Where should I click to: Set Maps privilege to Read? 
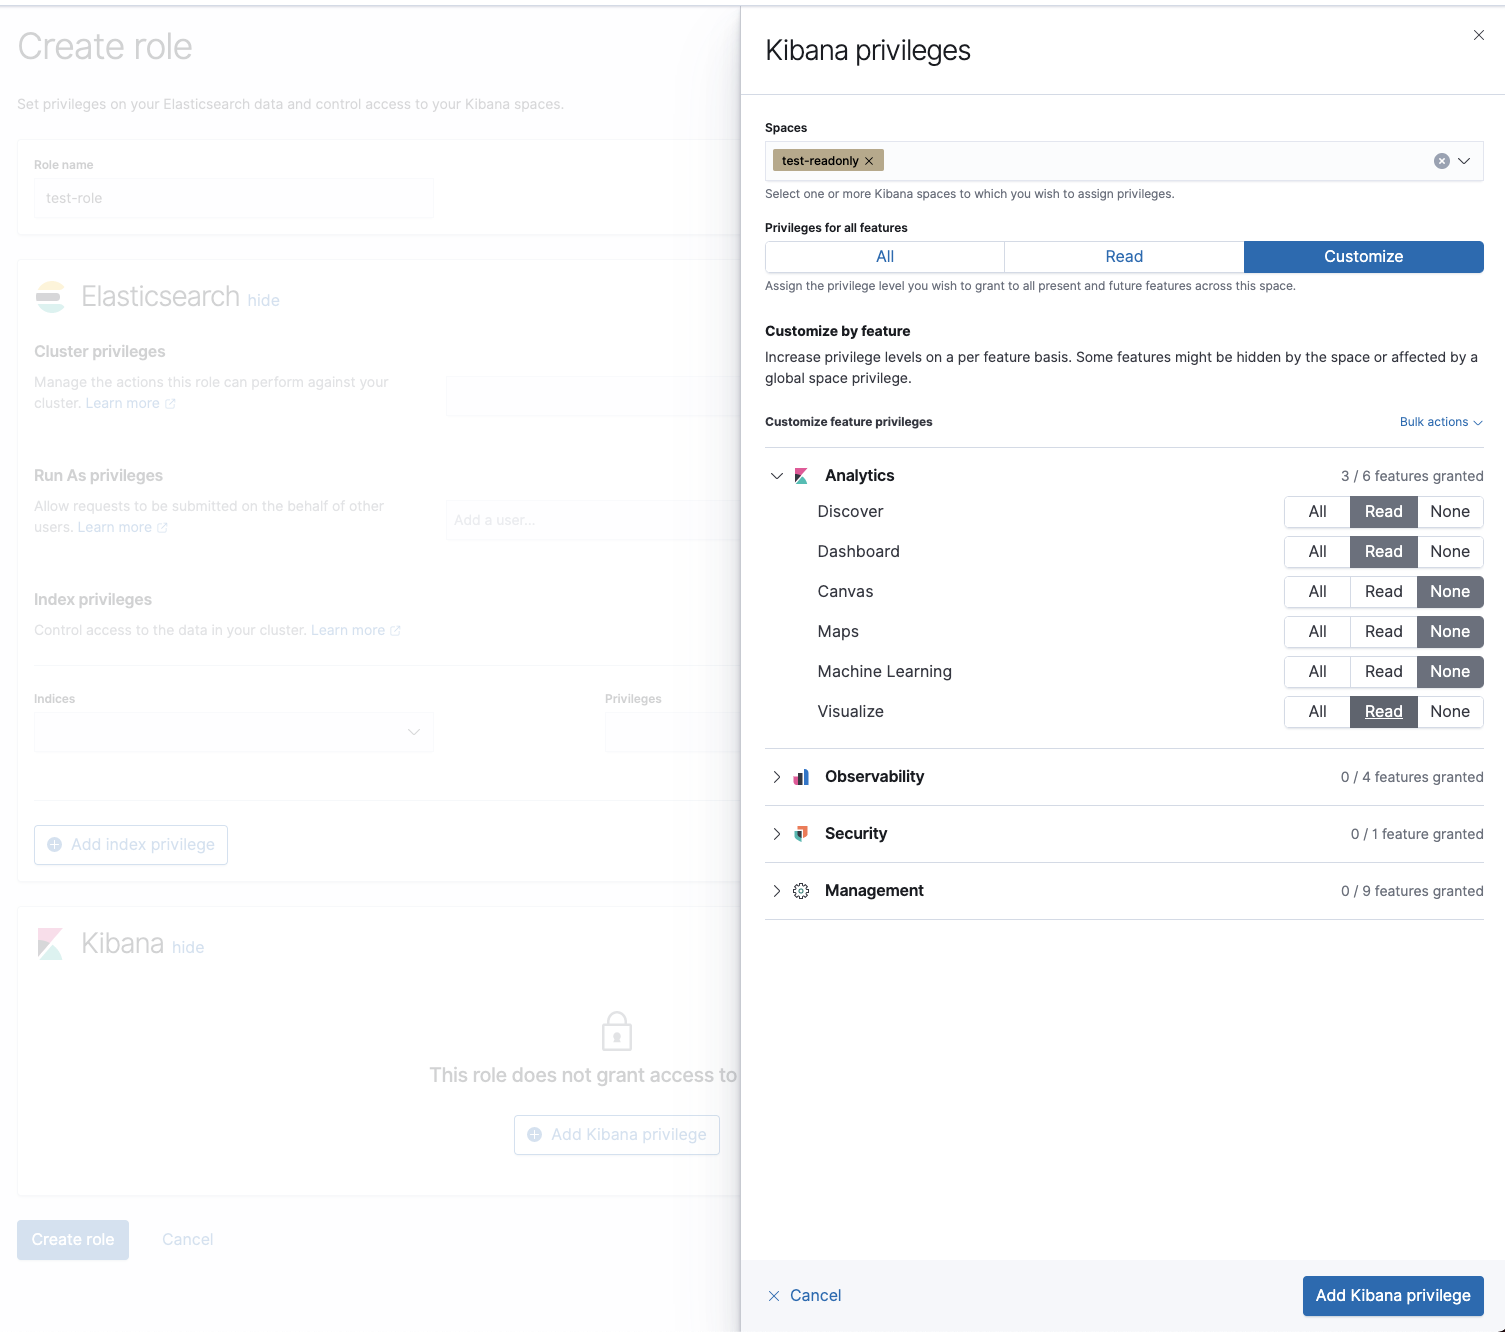pos(1384,632)
